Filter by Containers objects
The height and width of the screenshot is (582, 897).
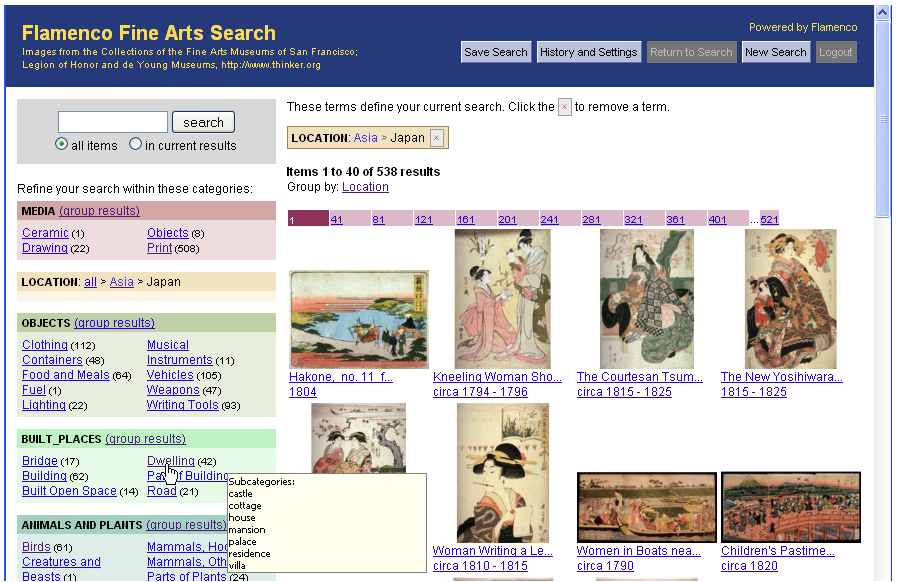point(52,360)
